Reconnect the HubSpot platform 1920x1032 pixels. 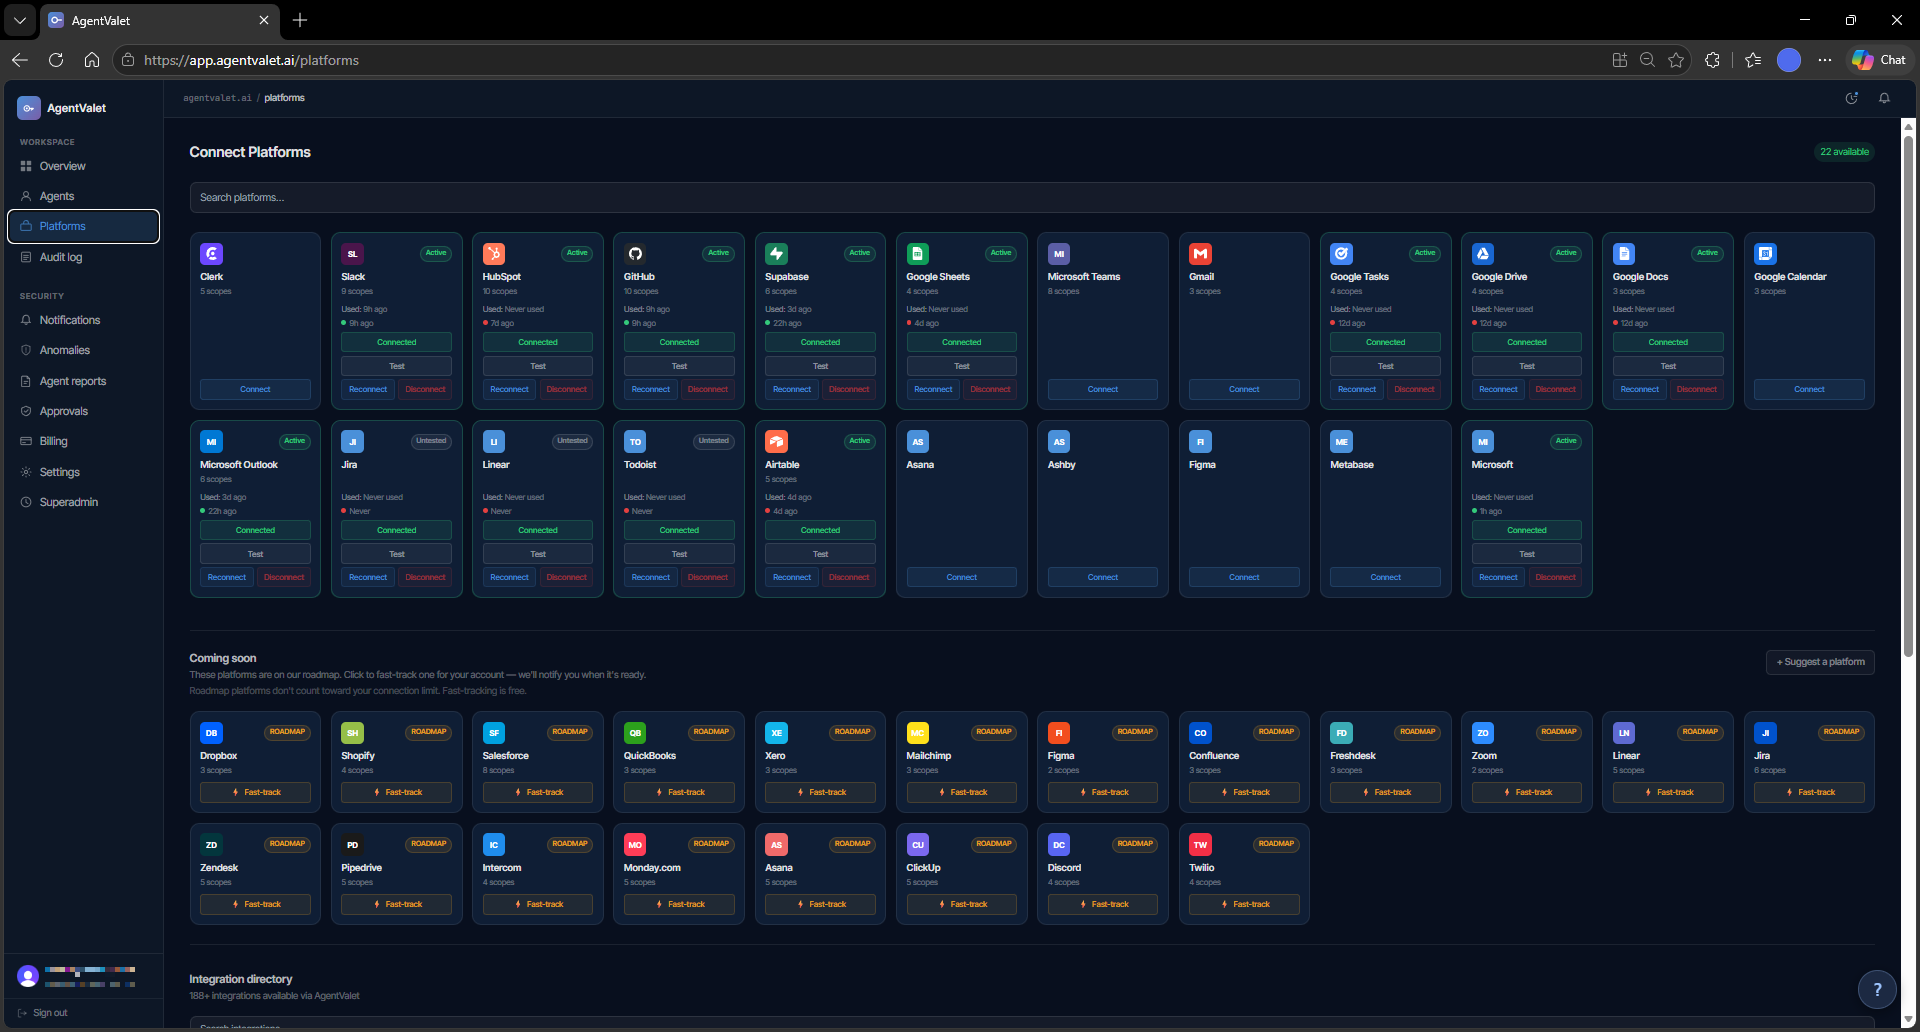click(x=509, y=389)
